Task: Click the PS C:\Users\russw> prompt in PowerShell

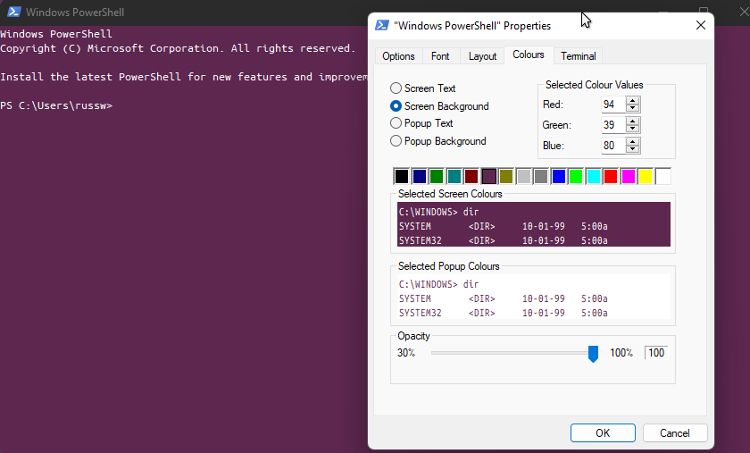Action: (x=56, y=105)
